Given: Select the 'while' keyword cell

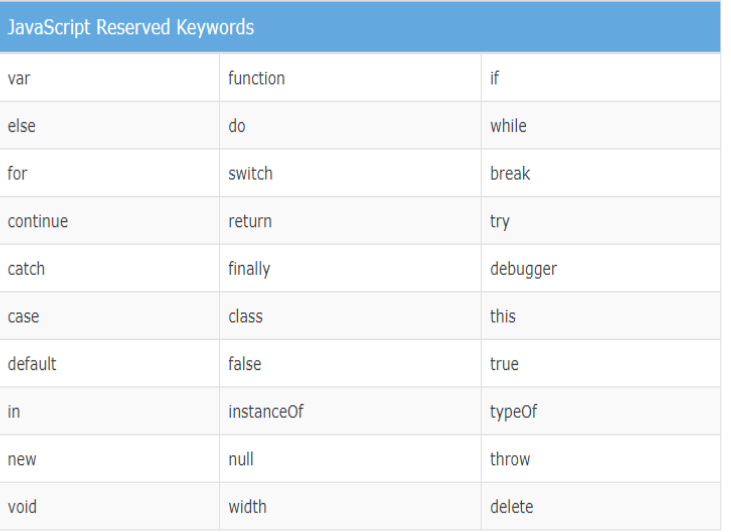Looking at the screenshot, I should [600, 126].
